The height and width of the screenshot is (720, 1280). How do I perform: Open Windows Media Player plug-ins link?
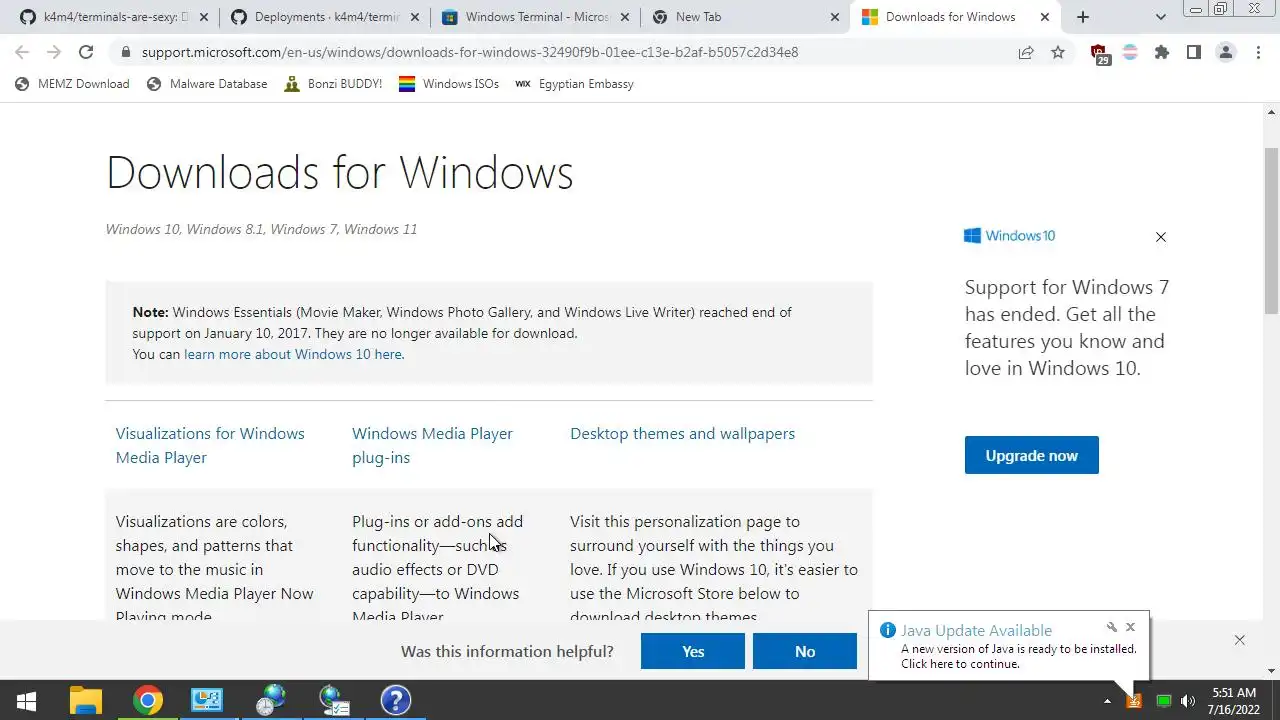coord(432,445)
